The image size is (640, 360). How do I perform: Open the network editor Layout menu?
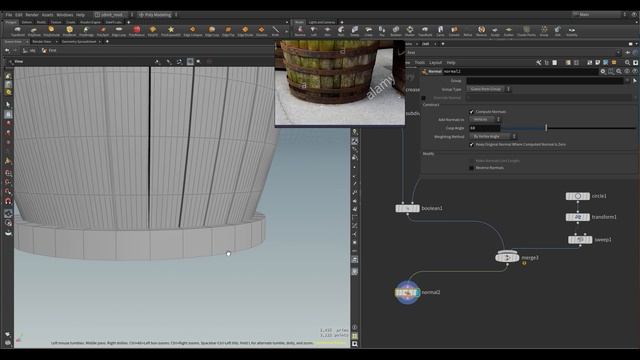[x=436, y=62]
